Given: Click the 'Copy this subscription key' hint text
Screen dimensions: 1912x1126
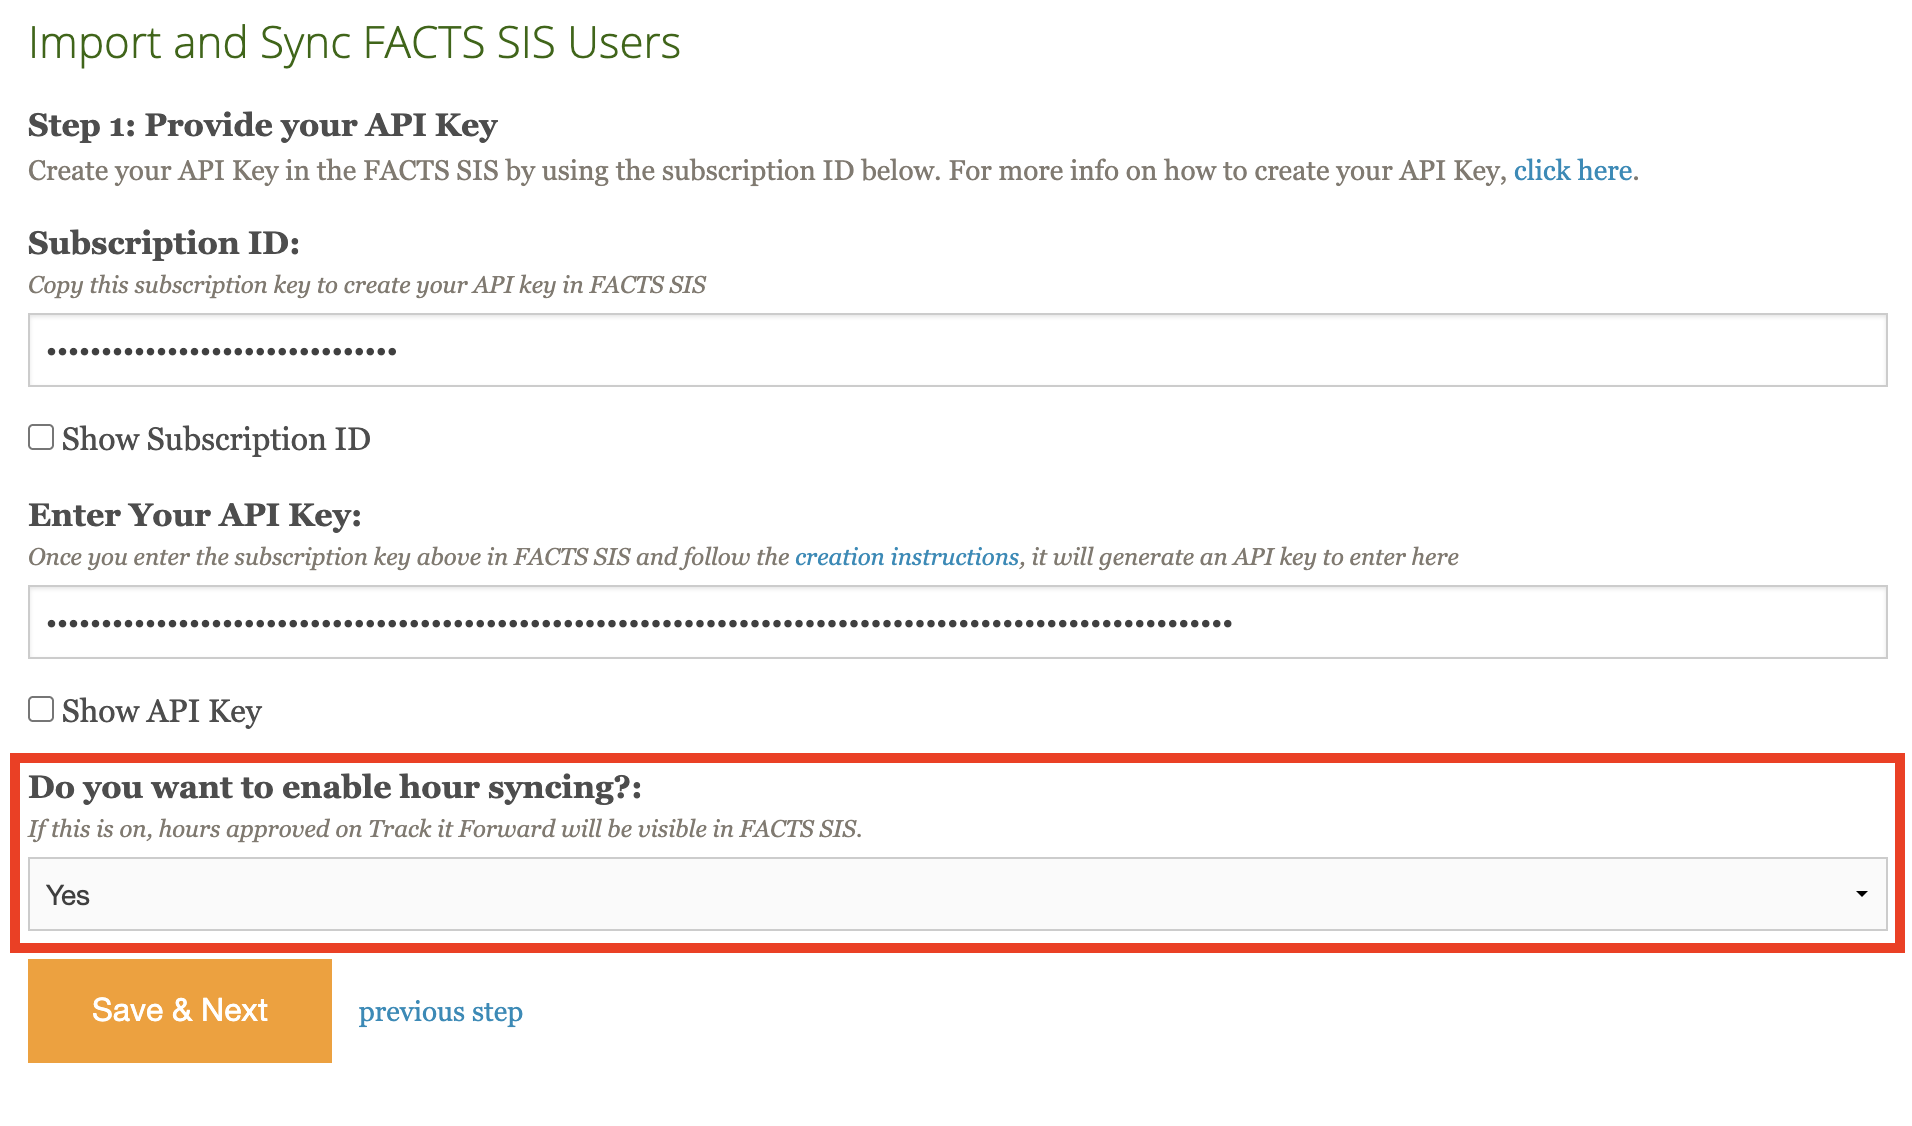Looking at the screenshot, I should 367,285.
